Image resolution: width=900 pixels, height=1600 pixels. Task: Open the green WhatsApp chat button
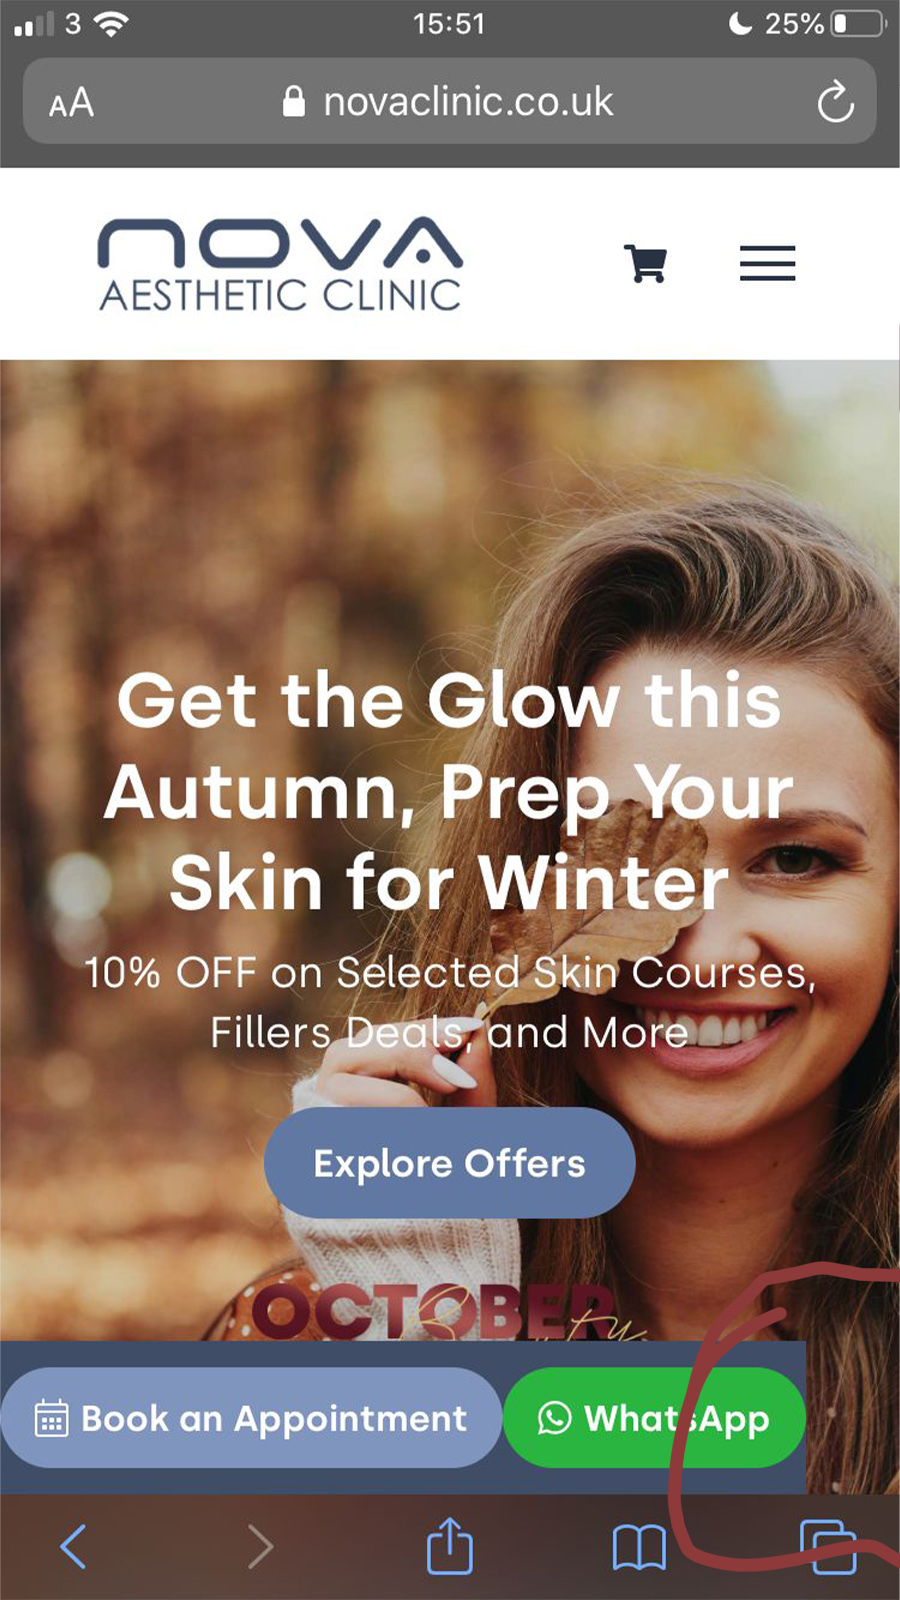pyautogui.click(x=654, y=1418)
